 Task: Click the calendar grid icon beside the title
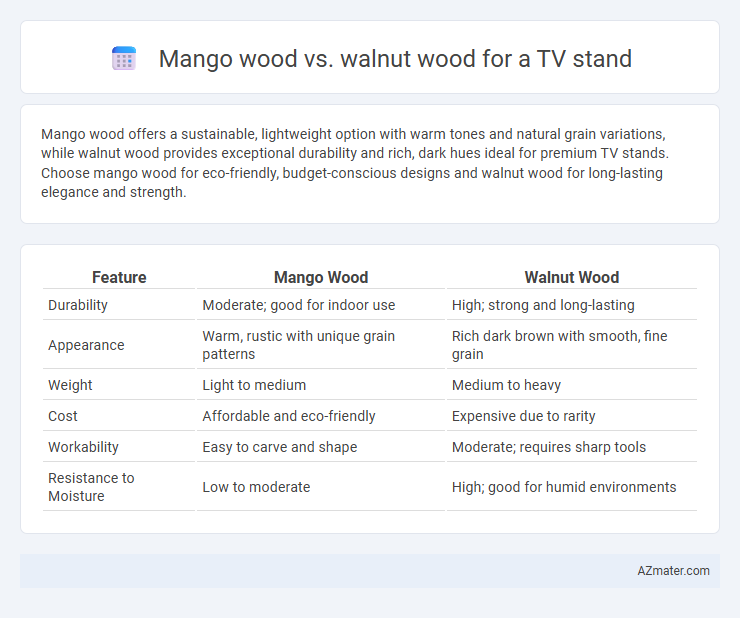click(124, 59)
